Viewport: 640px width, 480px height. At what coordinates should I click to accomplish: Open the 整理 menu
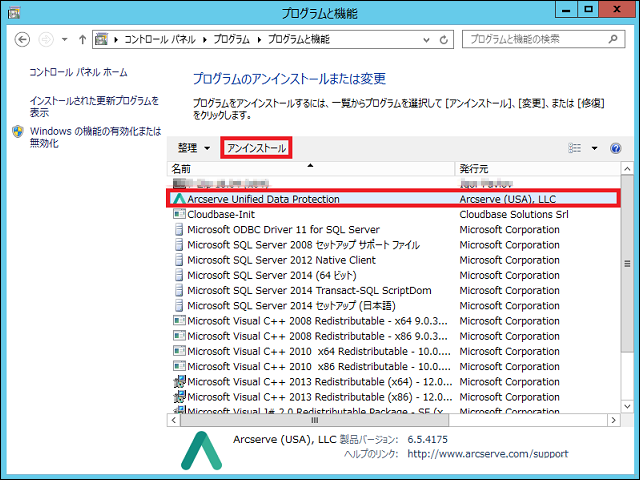click(194, 148)
